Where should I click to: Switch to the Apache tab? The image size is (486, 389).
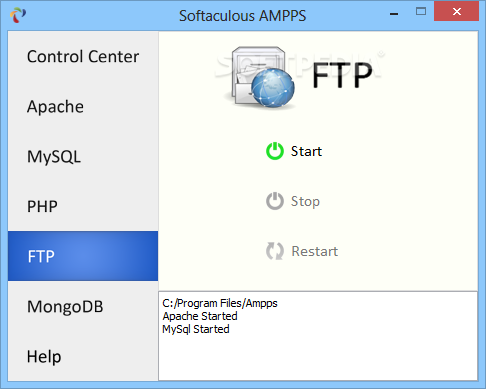click(83, 106)
